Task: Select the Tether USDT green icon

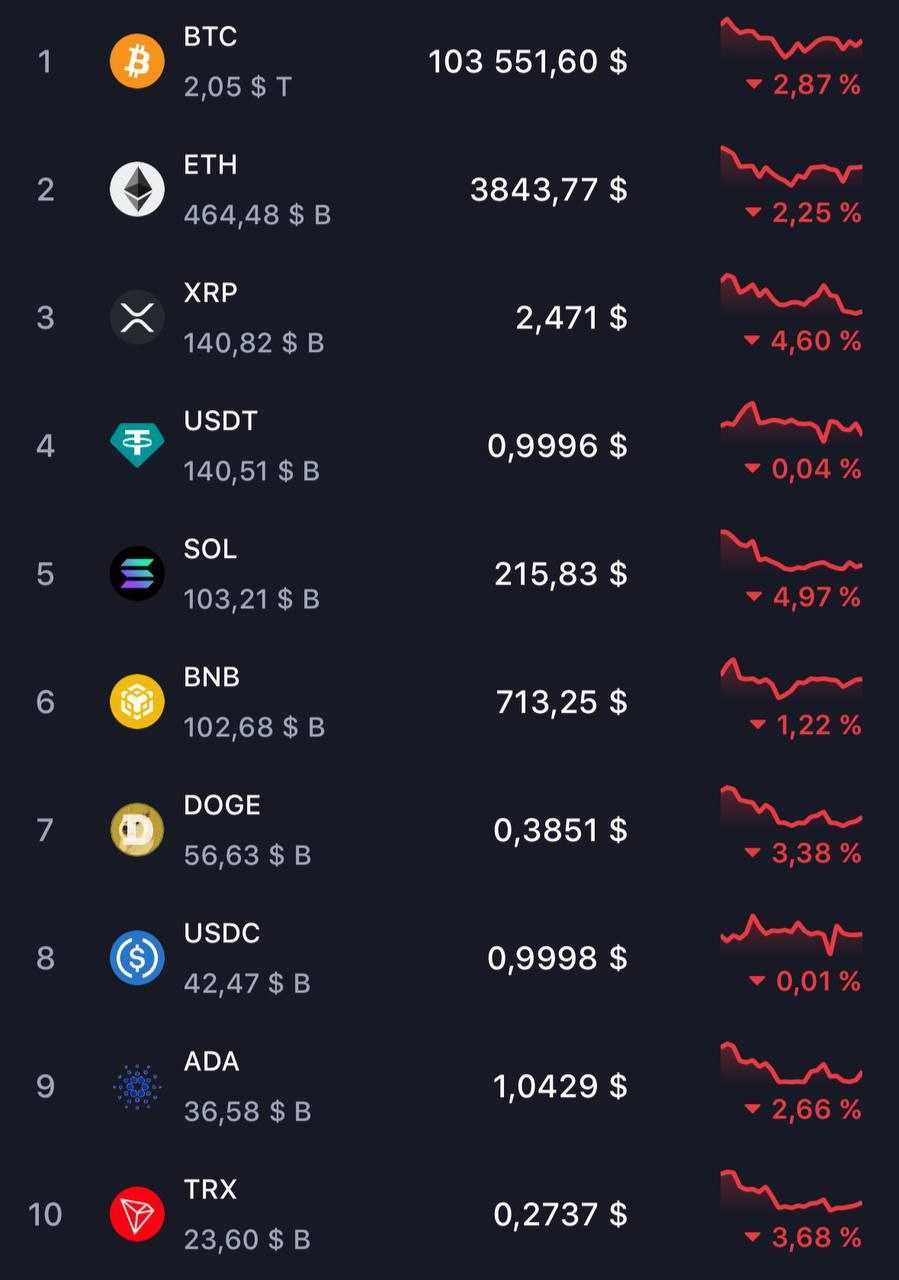Action: 137,446
